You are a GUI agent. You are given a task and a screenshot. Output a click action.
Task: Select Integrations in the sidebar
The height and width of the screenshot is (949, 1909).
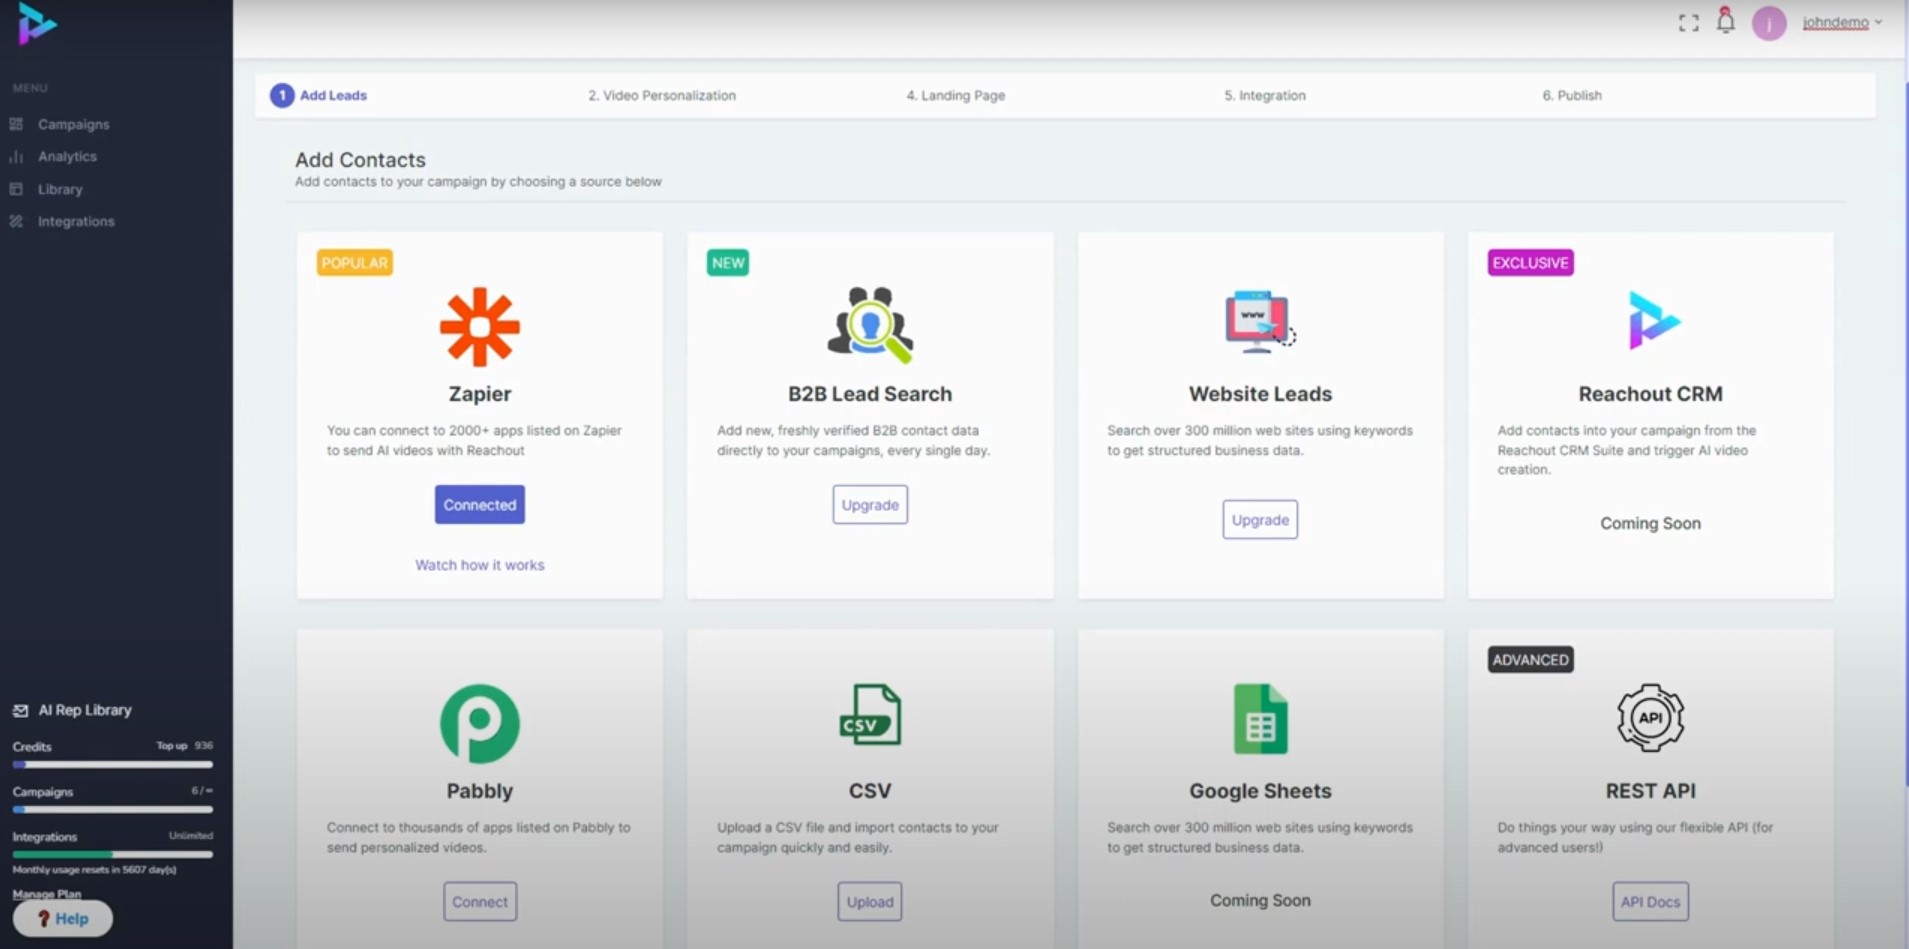tap(76, 221)
